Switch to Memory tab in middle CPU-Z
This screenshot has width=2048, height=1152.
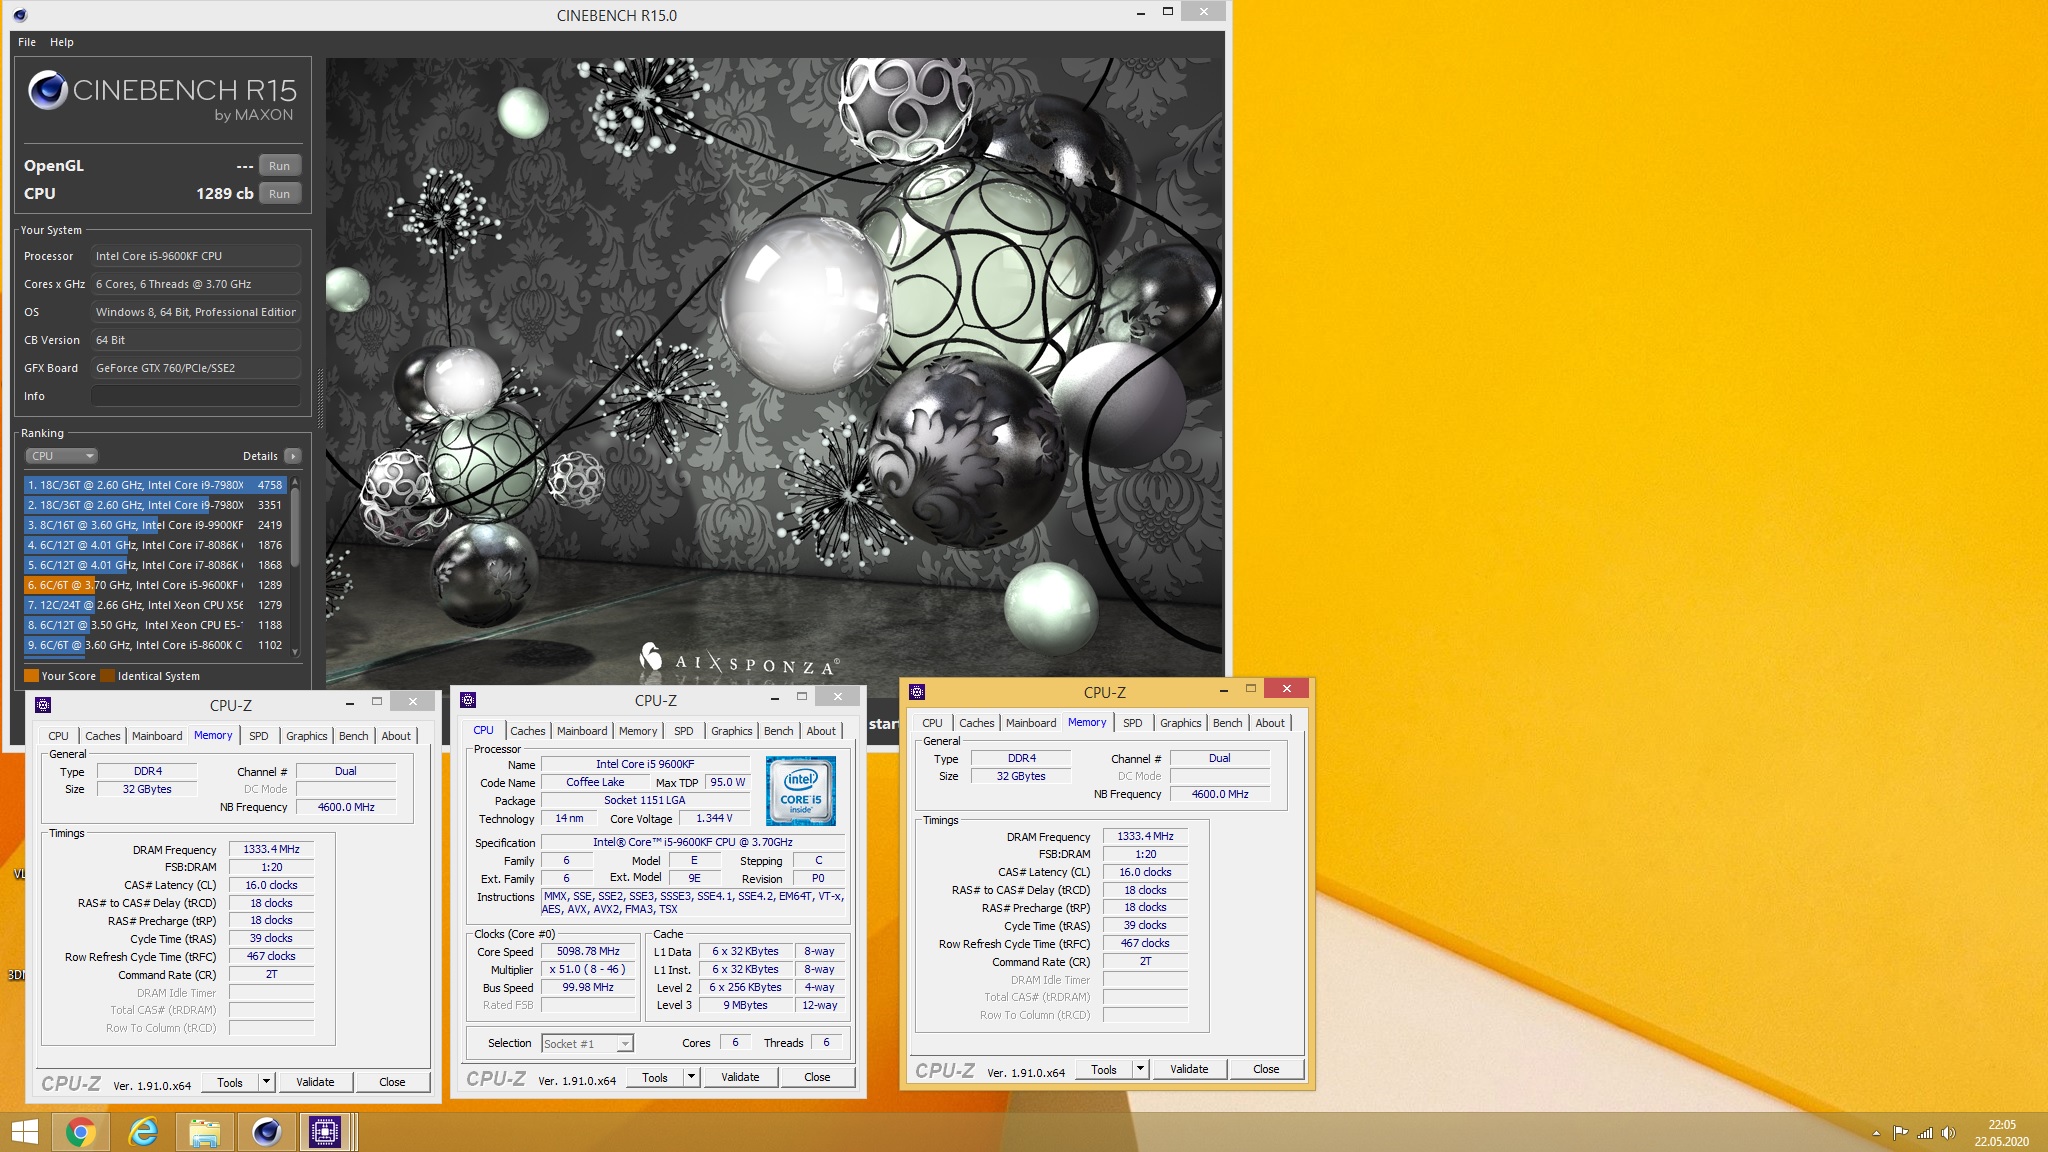638,731
